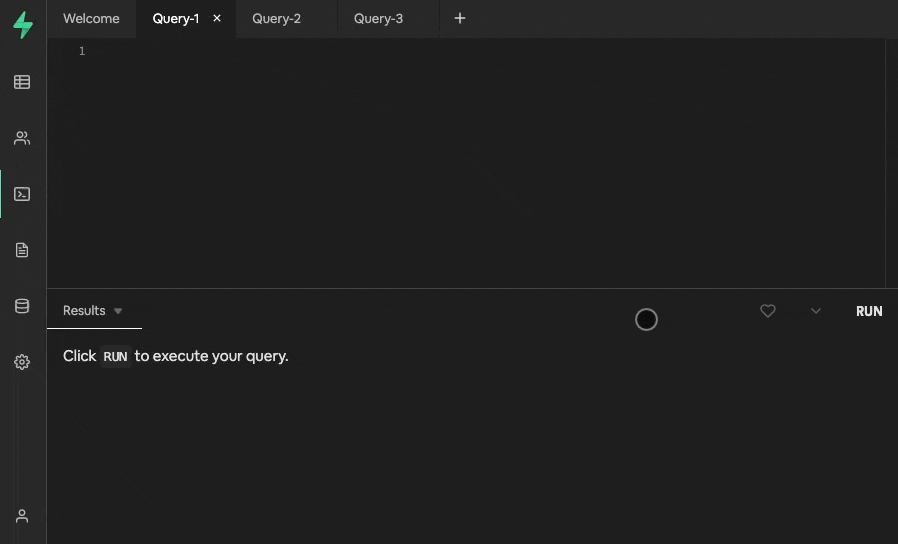898x544 pixels.
Task: Add a new query tab
Action: [x=460, y=18]
